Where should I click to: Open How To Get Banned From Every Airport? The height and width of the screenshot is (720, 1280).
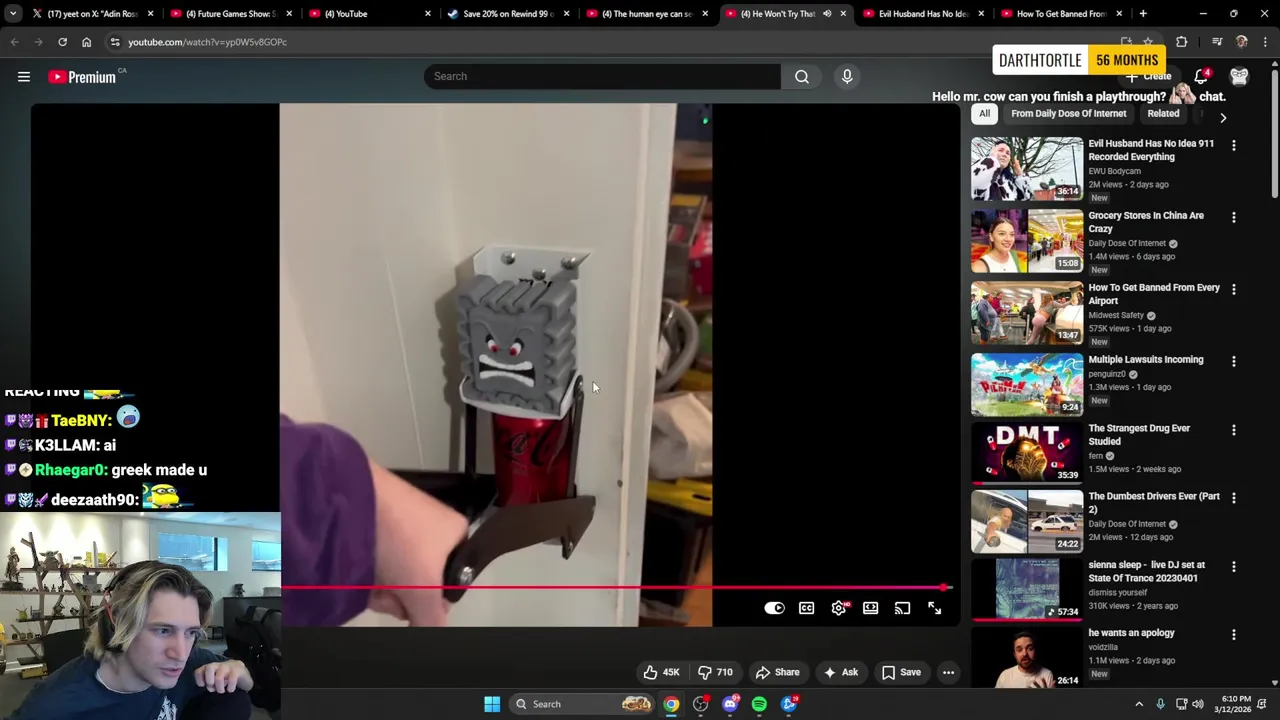click(x=1154, y=294)
